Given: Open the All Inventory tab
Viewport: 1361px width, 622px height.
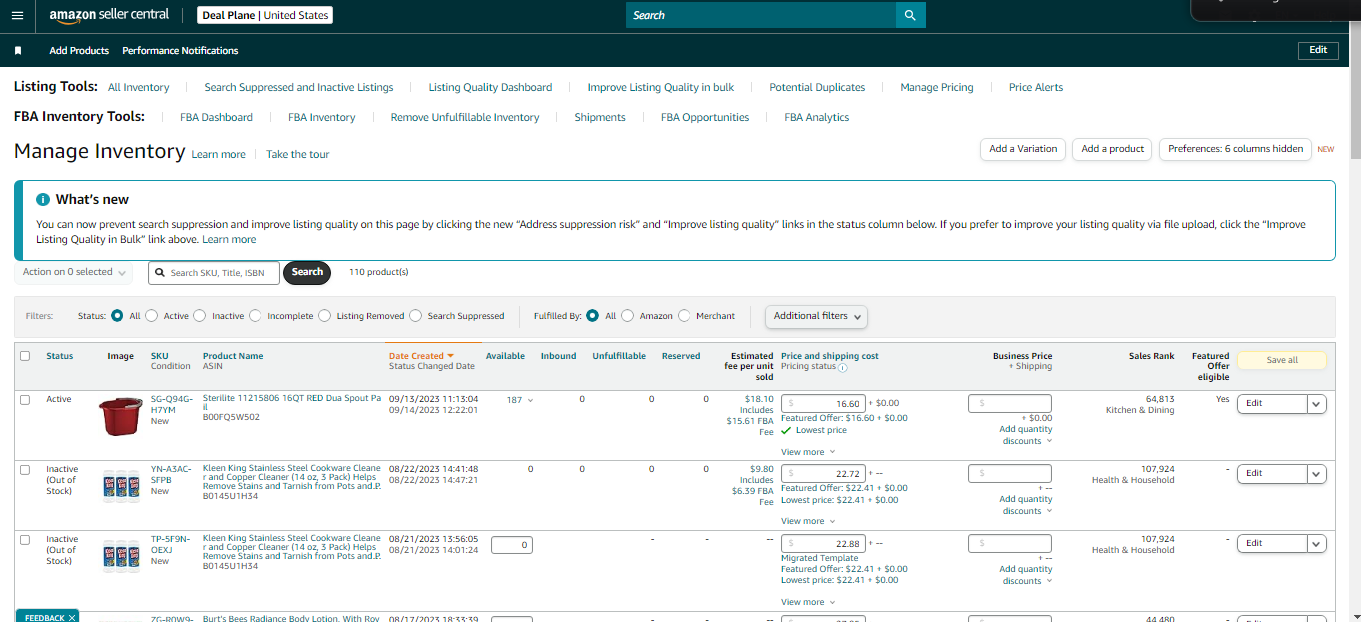Looking at the screenshot, I should coord(138,87).
